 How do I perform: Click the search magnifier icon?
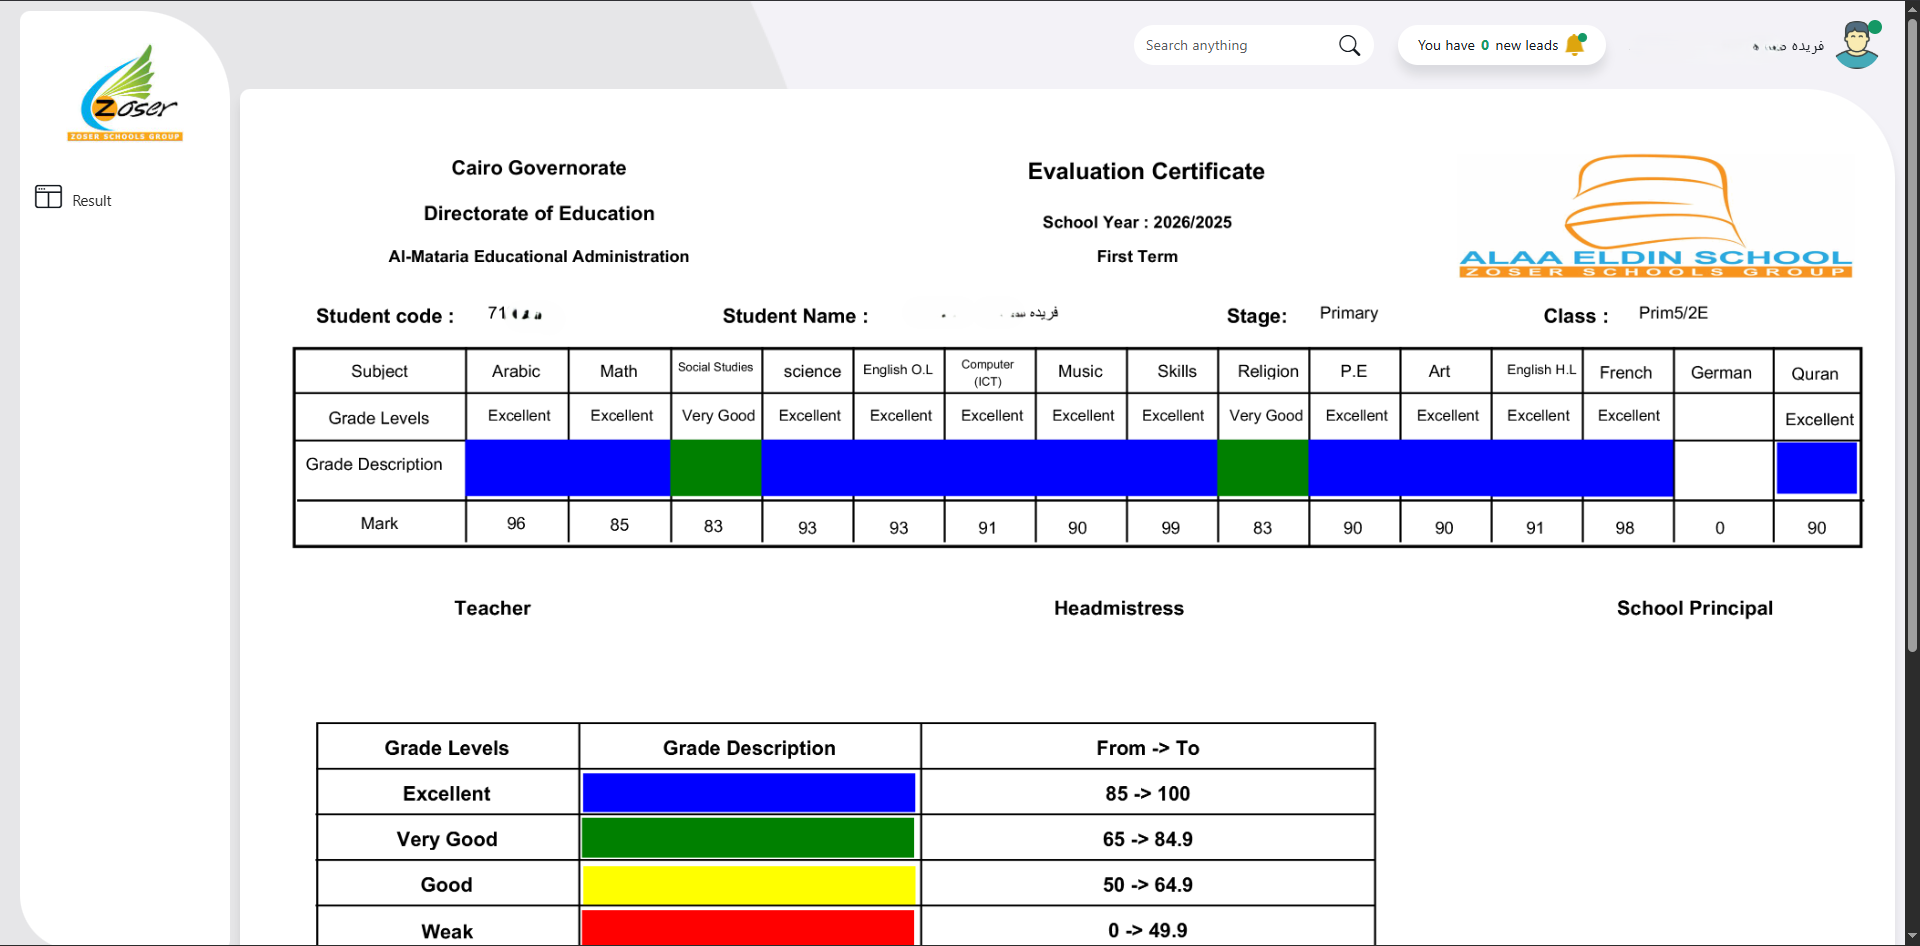point(1349,46)
